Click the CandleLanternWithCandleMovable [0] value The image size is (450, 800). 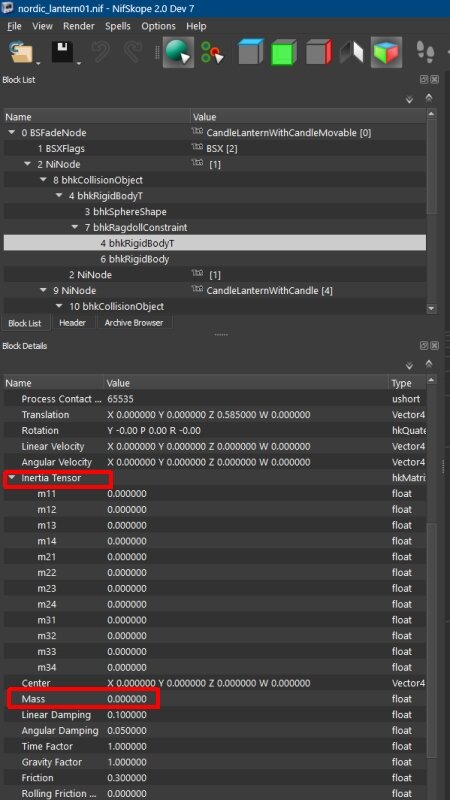tap(288, 133)
